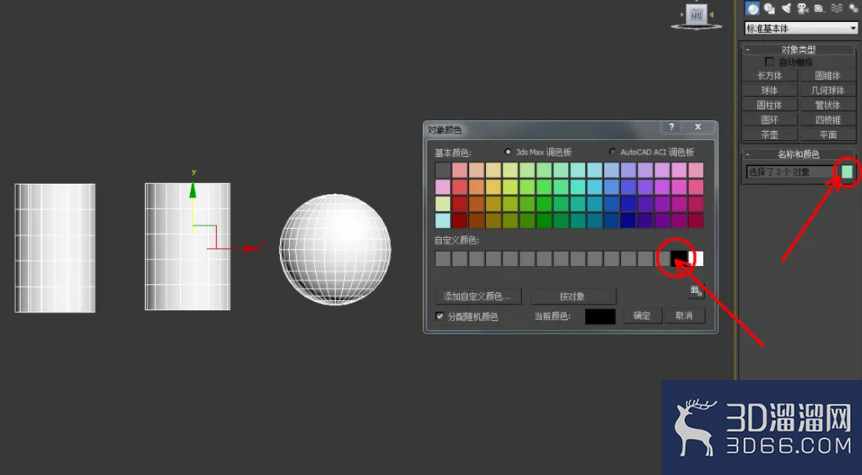Open the 标准基本体 dropdown list
Image resolution: width=862 pixels, height=475 pixels.
(801, 28)
